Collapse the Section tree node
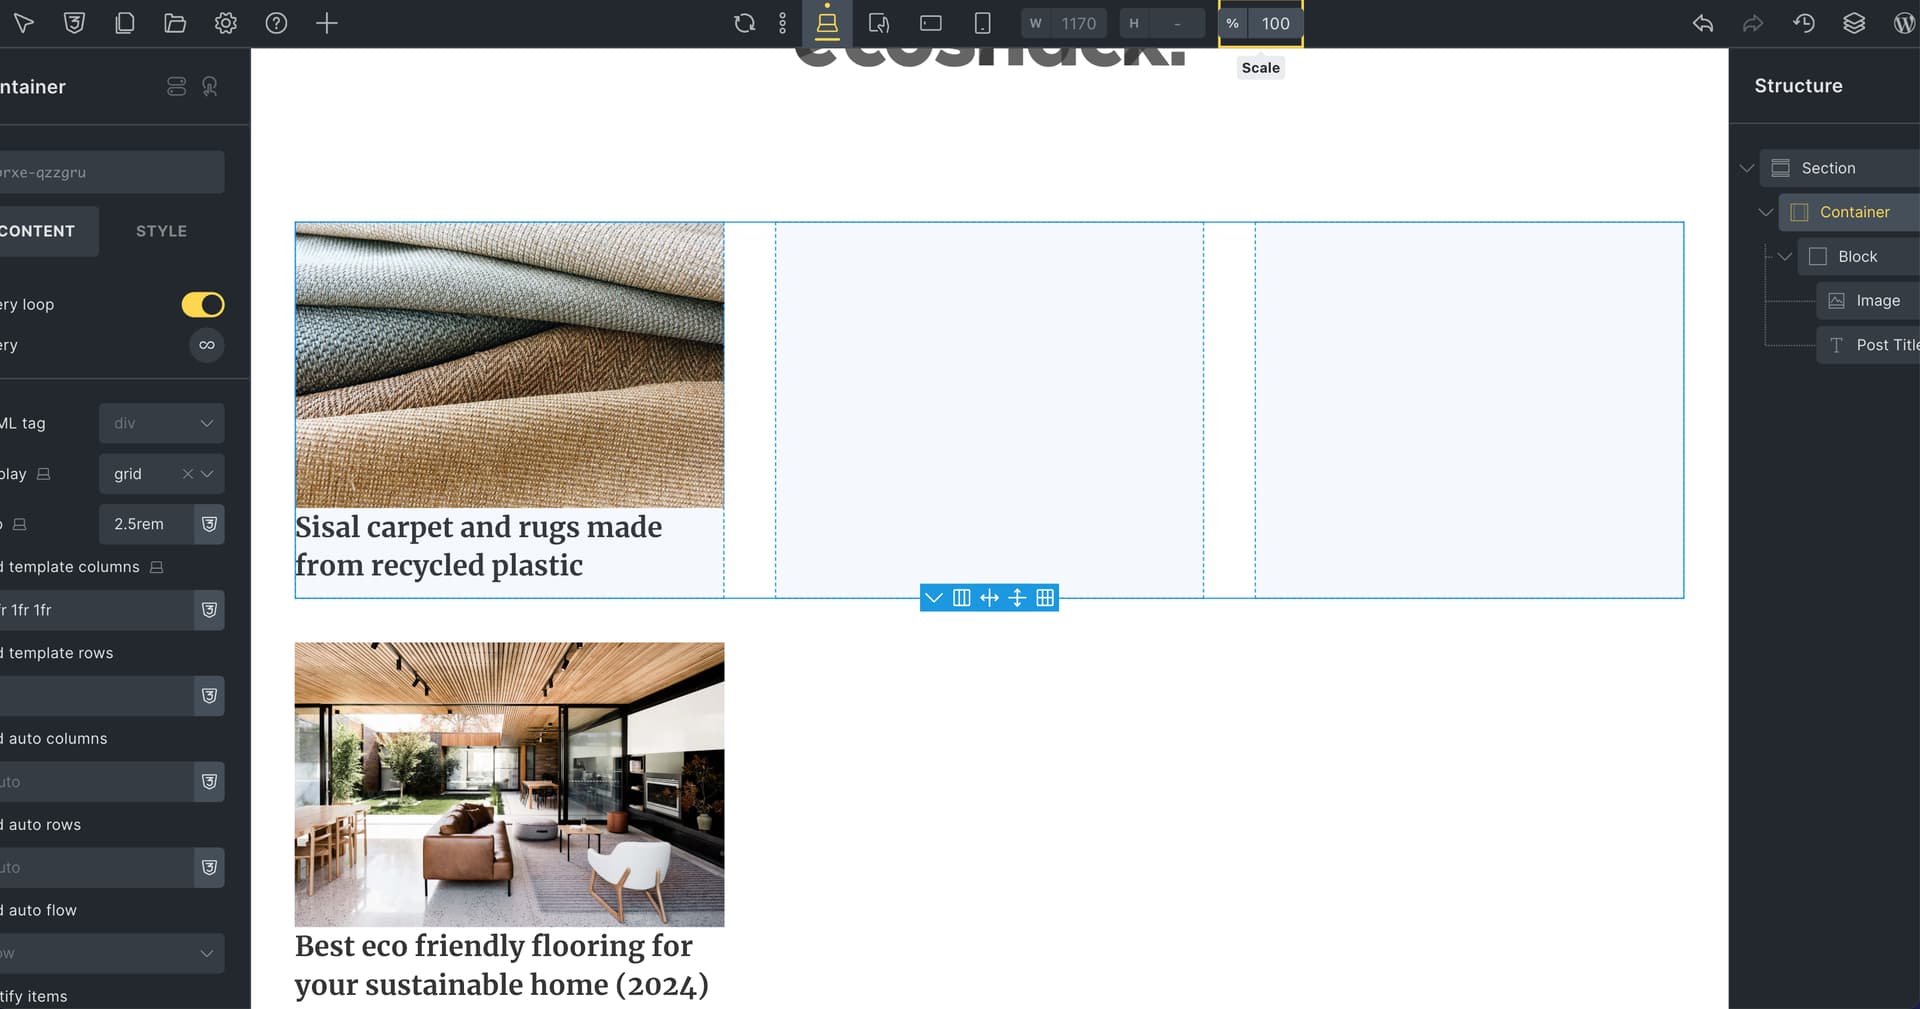The height and width of the screenshot is (1009, 1920). 1747,168
